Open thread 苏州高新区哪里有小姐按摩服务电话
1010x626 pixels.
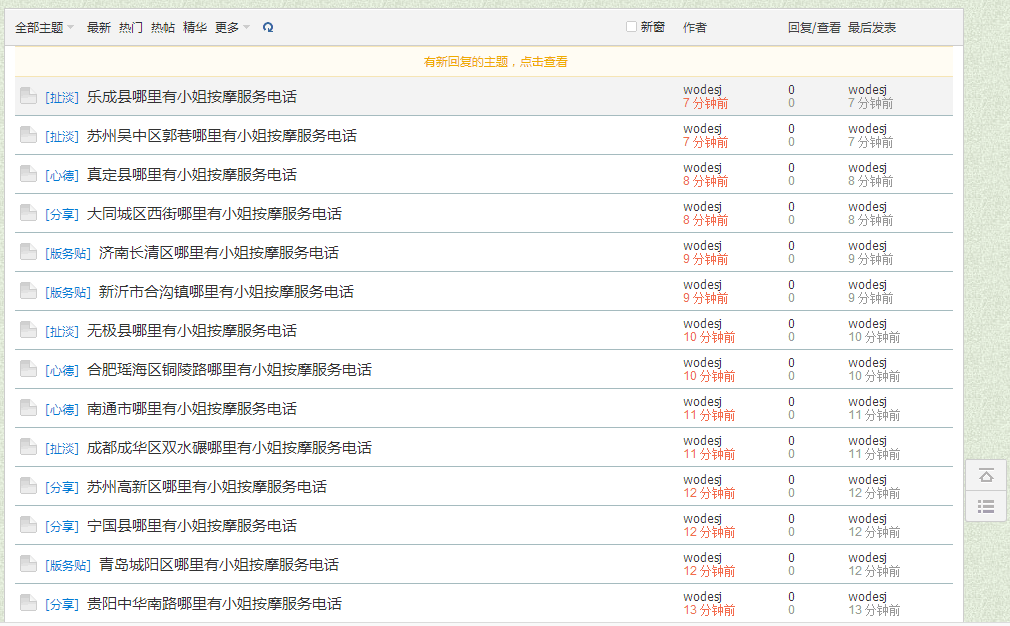pos(207,487)
